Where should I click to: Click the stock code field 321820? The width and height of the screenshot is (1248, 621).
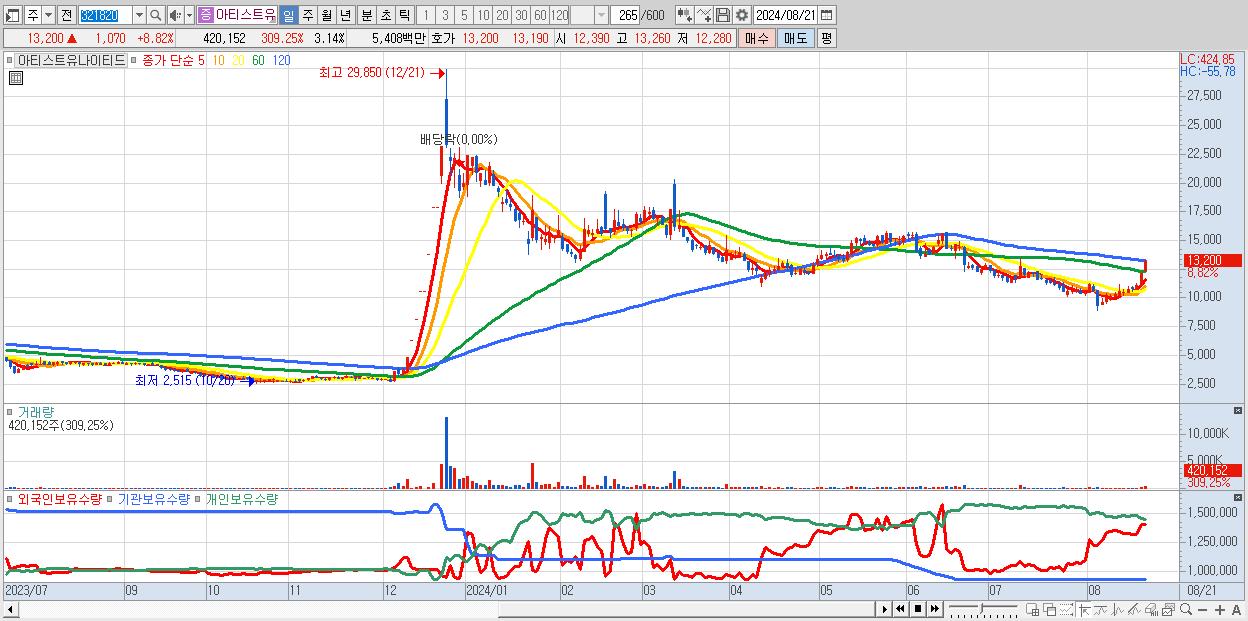pyautogui.click(x=105, y=15)
